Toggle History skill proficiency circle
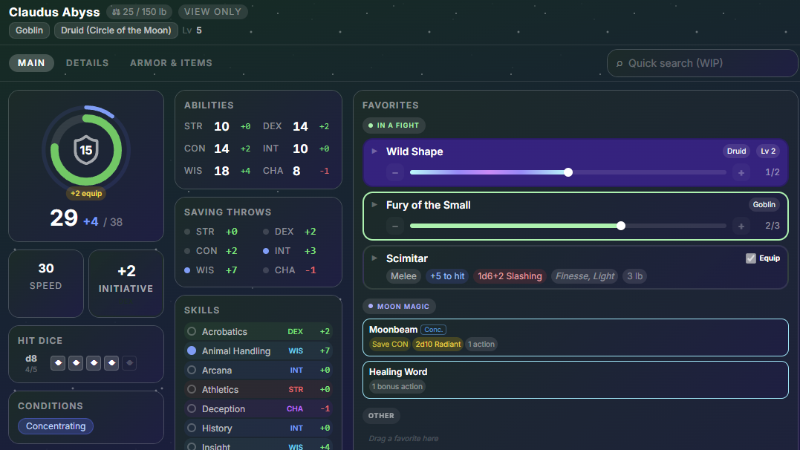 191,428
